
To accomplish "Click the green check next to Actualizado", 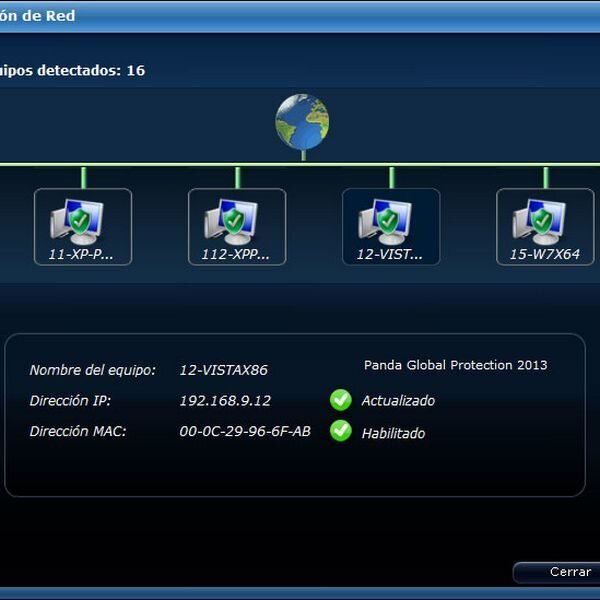I will tap(341, 400).
